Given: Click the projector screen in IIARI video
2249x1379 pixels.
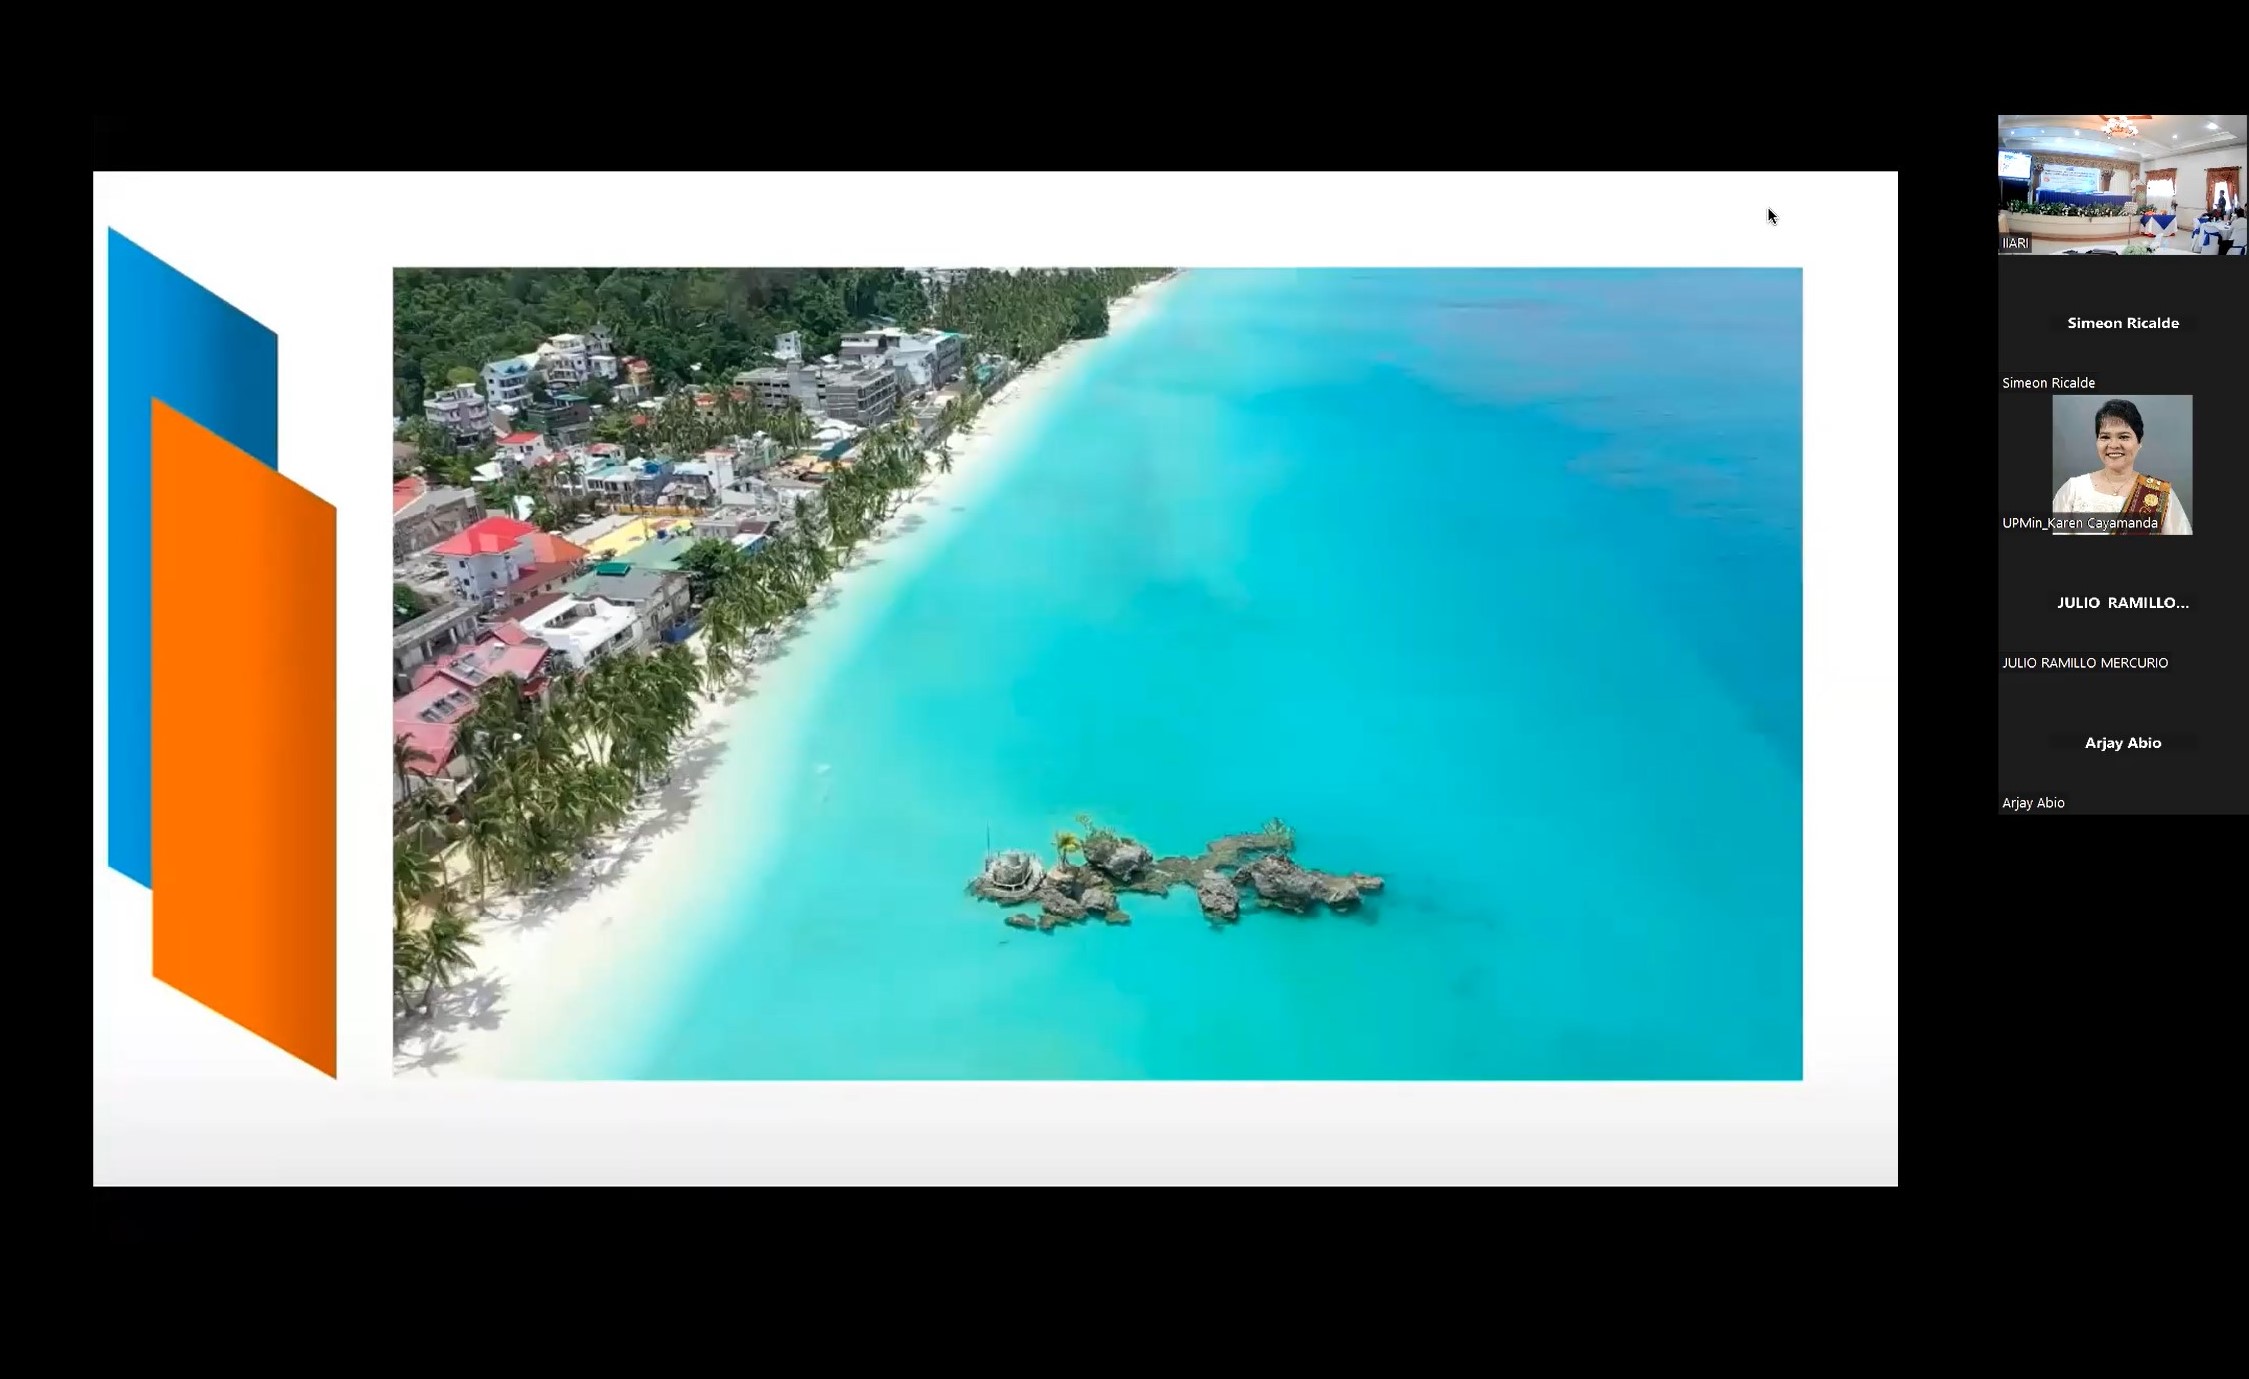Looking at the screenshot, I should [x=2014, y=166].
